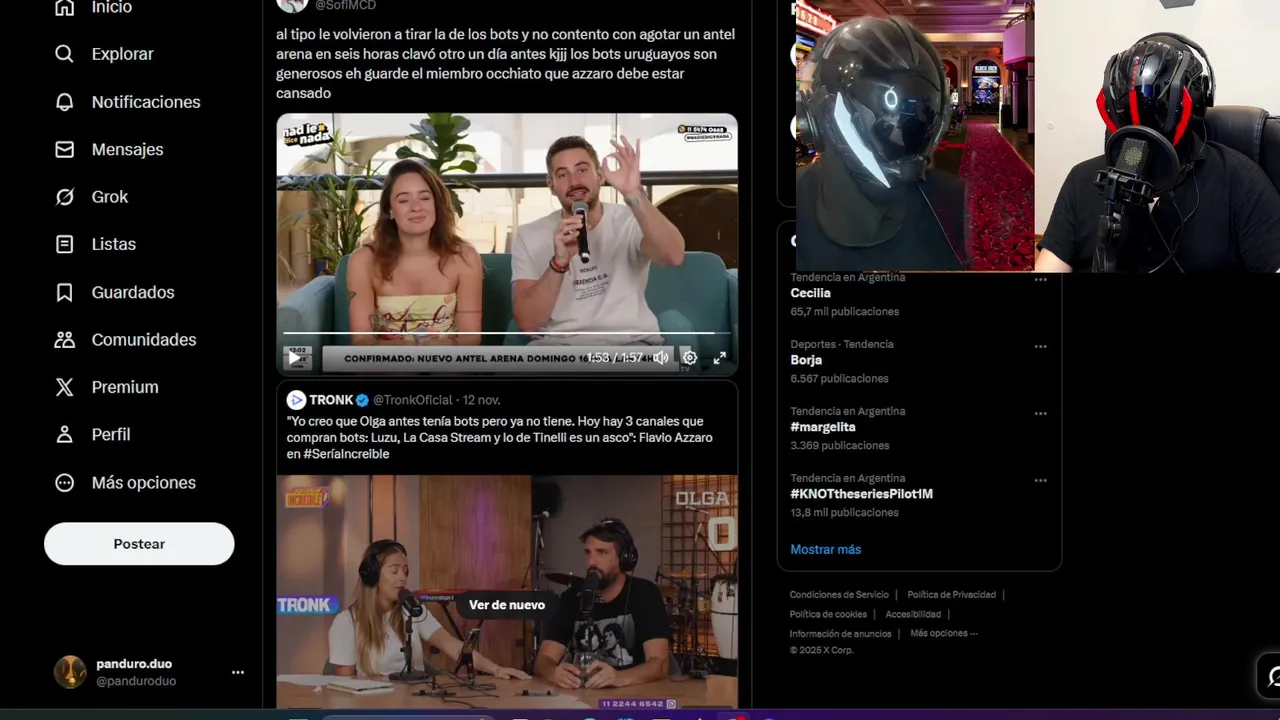Open TRONK profile name

click(331, 400)
